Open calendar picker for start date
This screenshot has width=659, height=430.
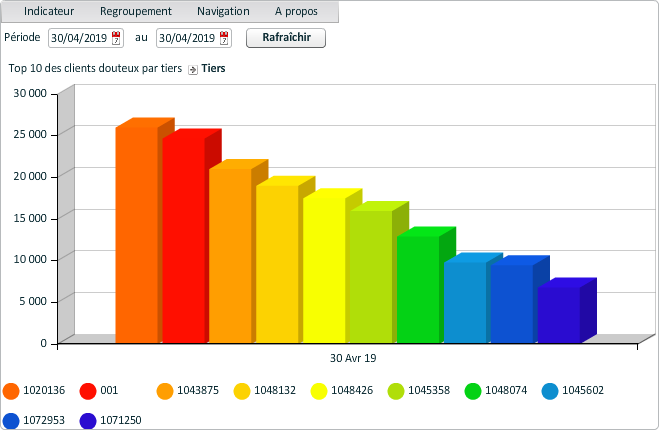[x=116, y=38]
